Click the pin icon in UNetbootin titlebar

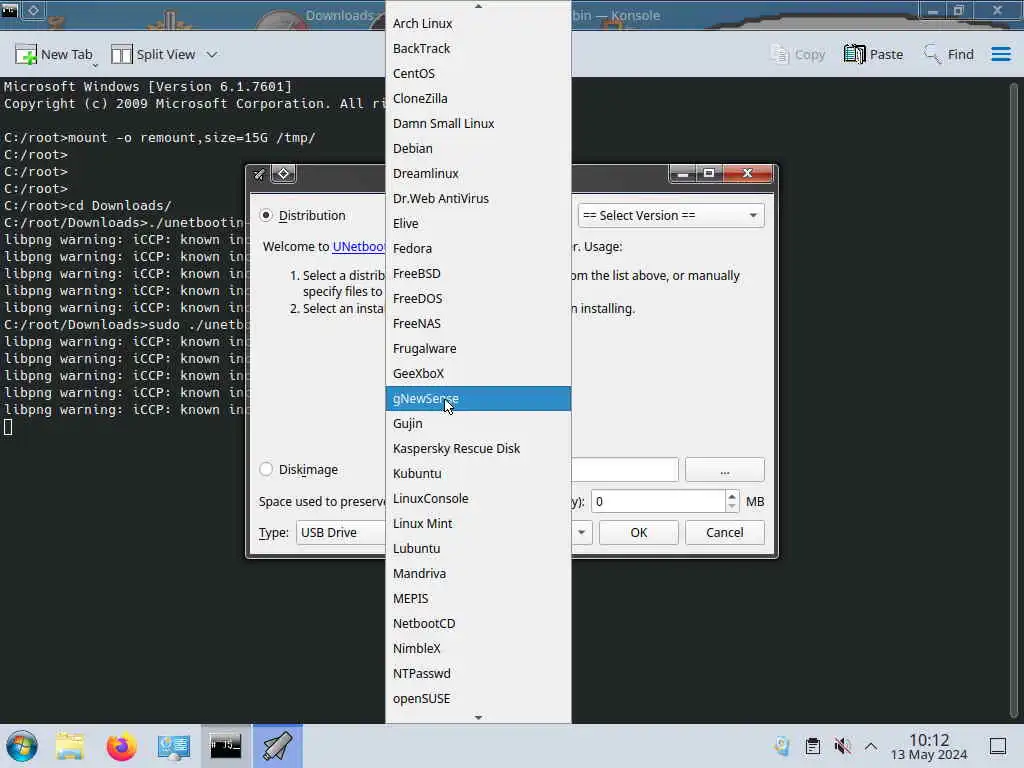tap(259, 174)
